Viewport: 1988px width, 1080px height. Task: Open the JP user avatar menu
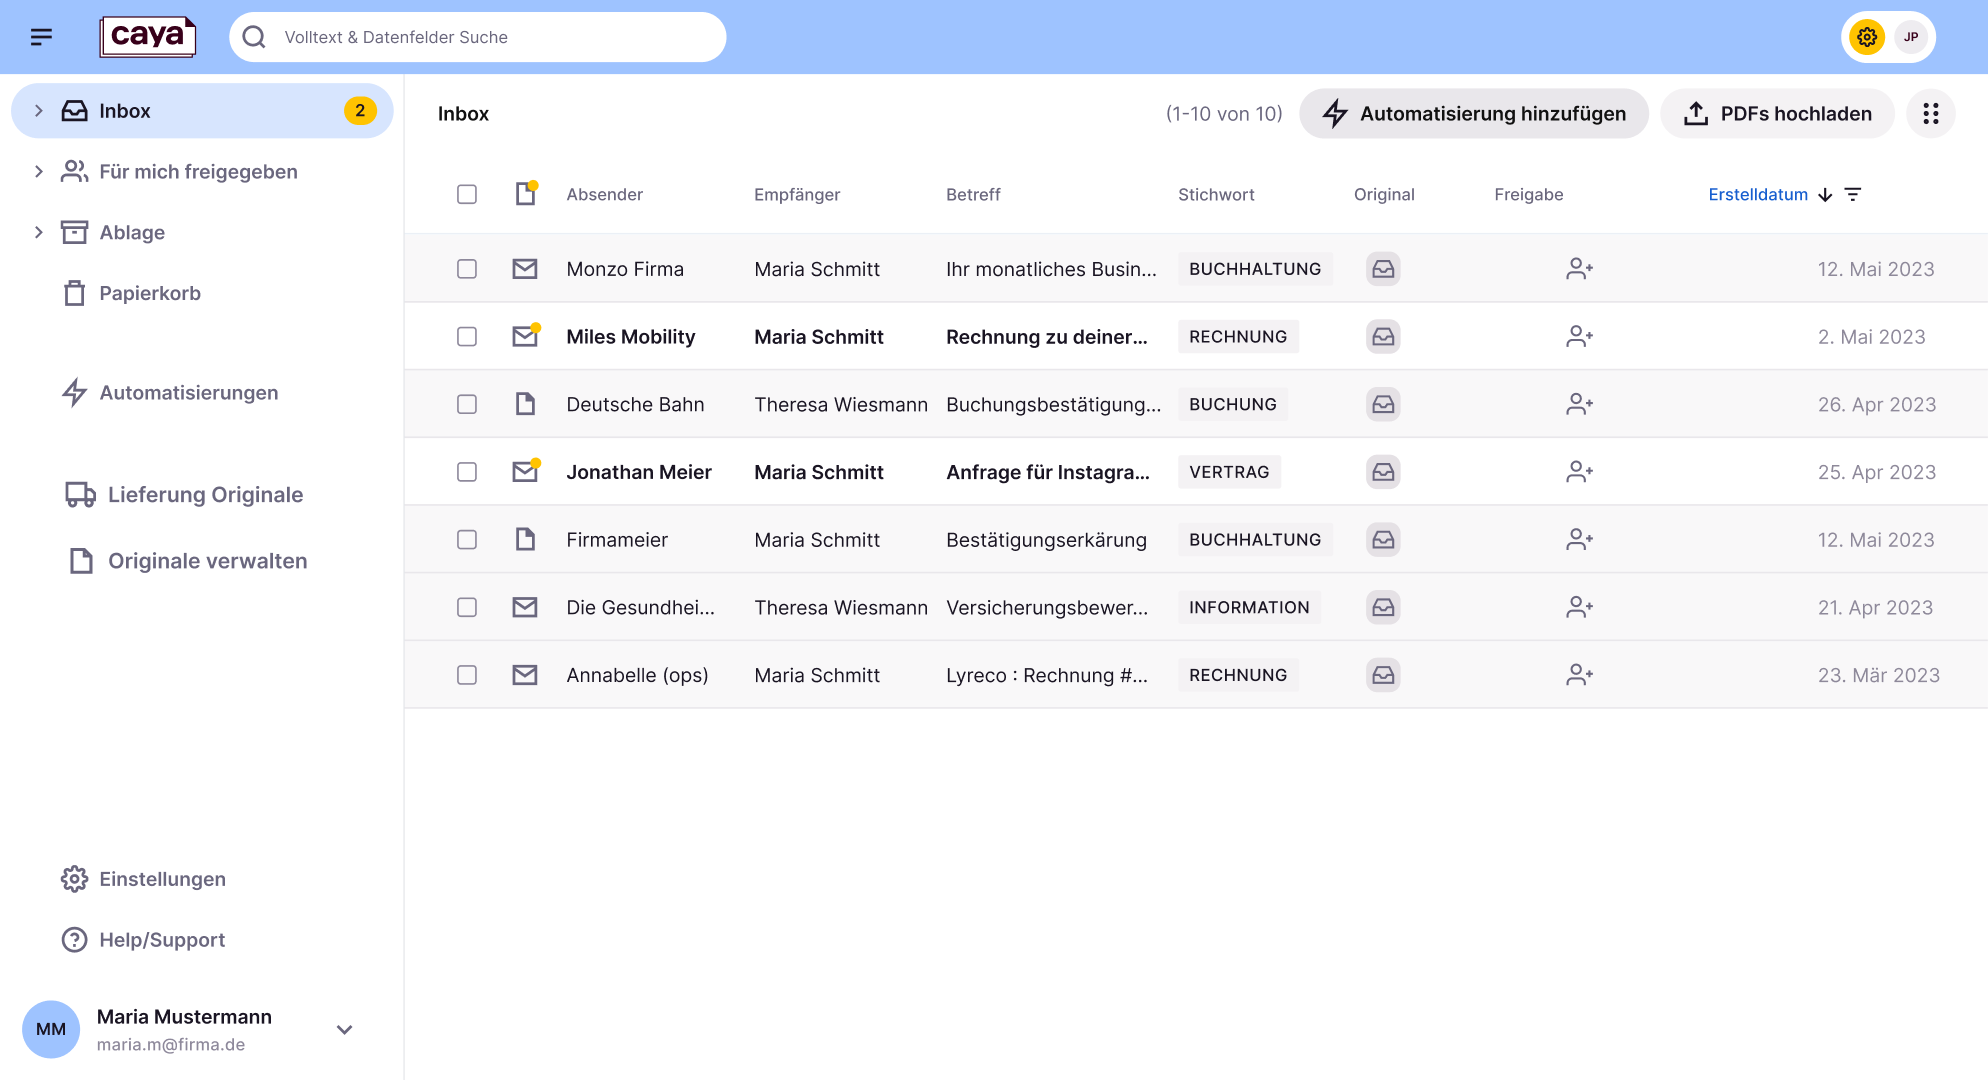pos(1911,37)
